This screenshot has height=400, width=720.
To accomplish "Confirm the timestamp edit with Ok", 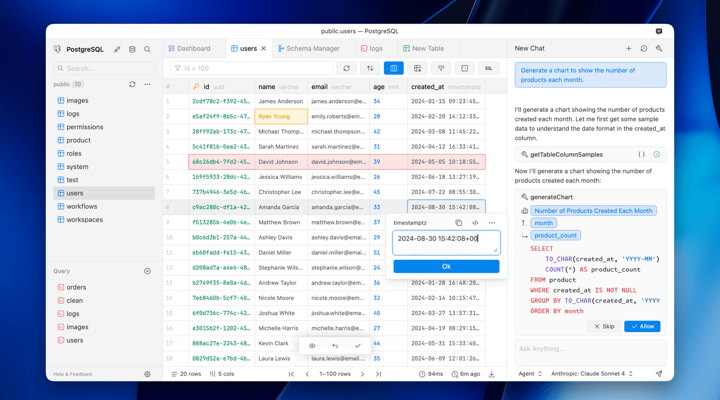I will pyautogui.click(x=446, y=266).
